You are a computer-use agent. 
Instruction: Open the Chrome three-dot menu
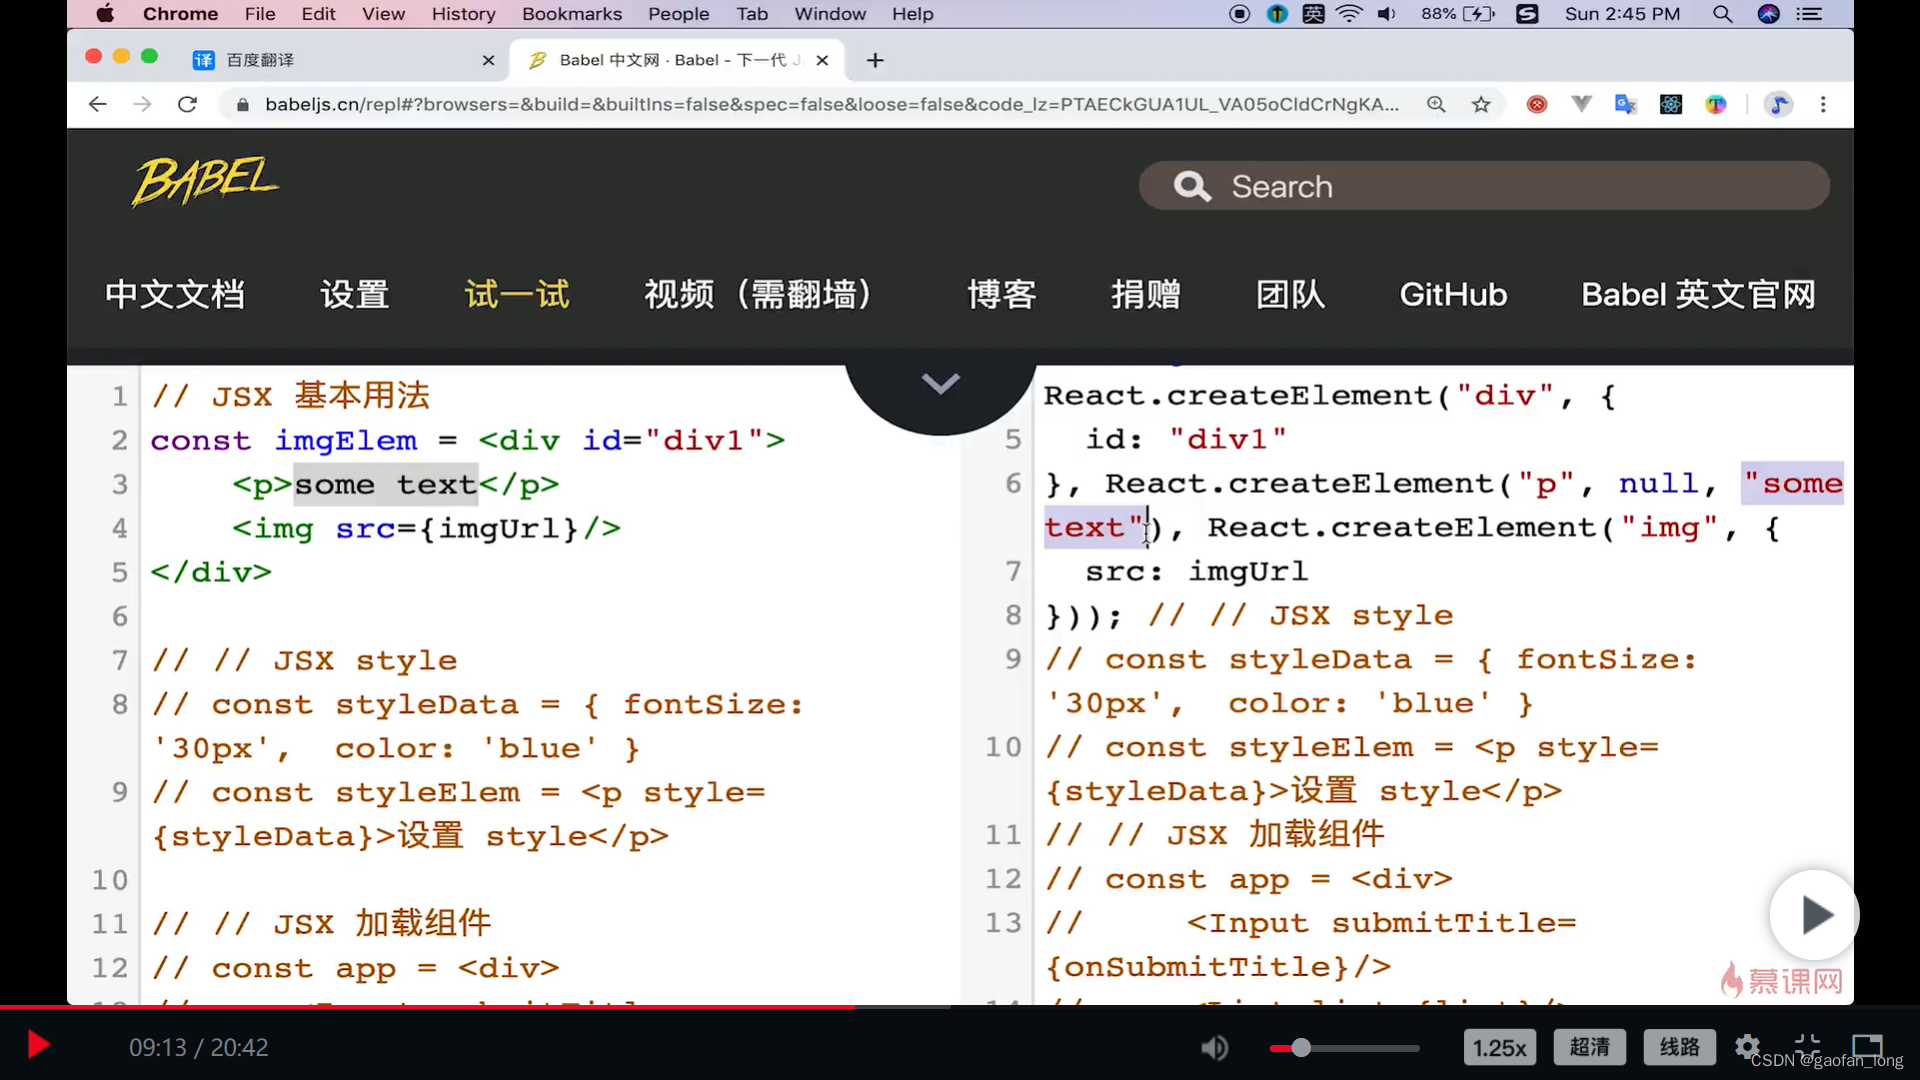1823,104
